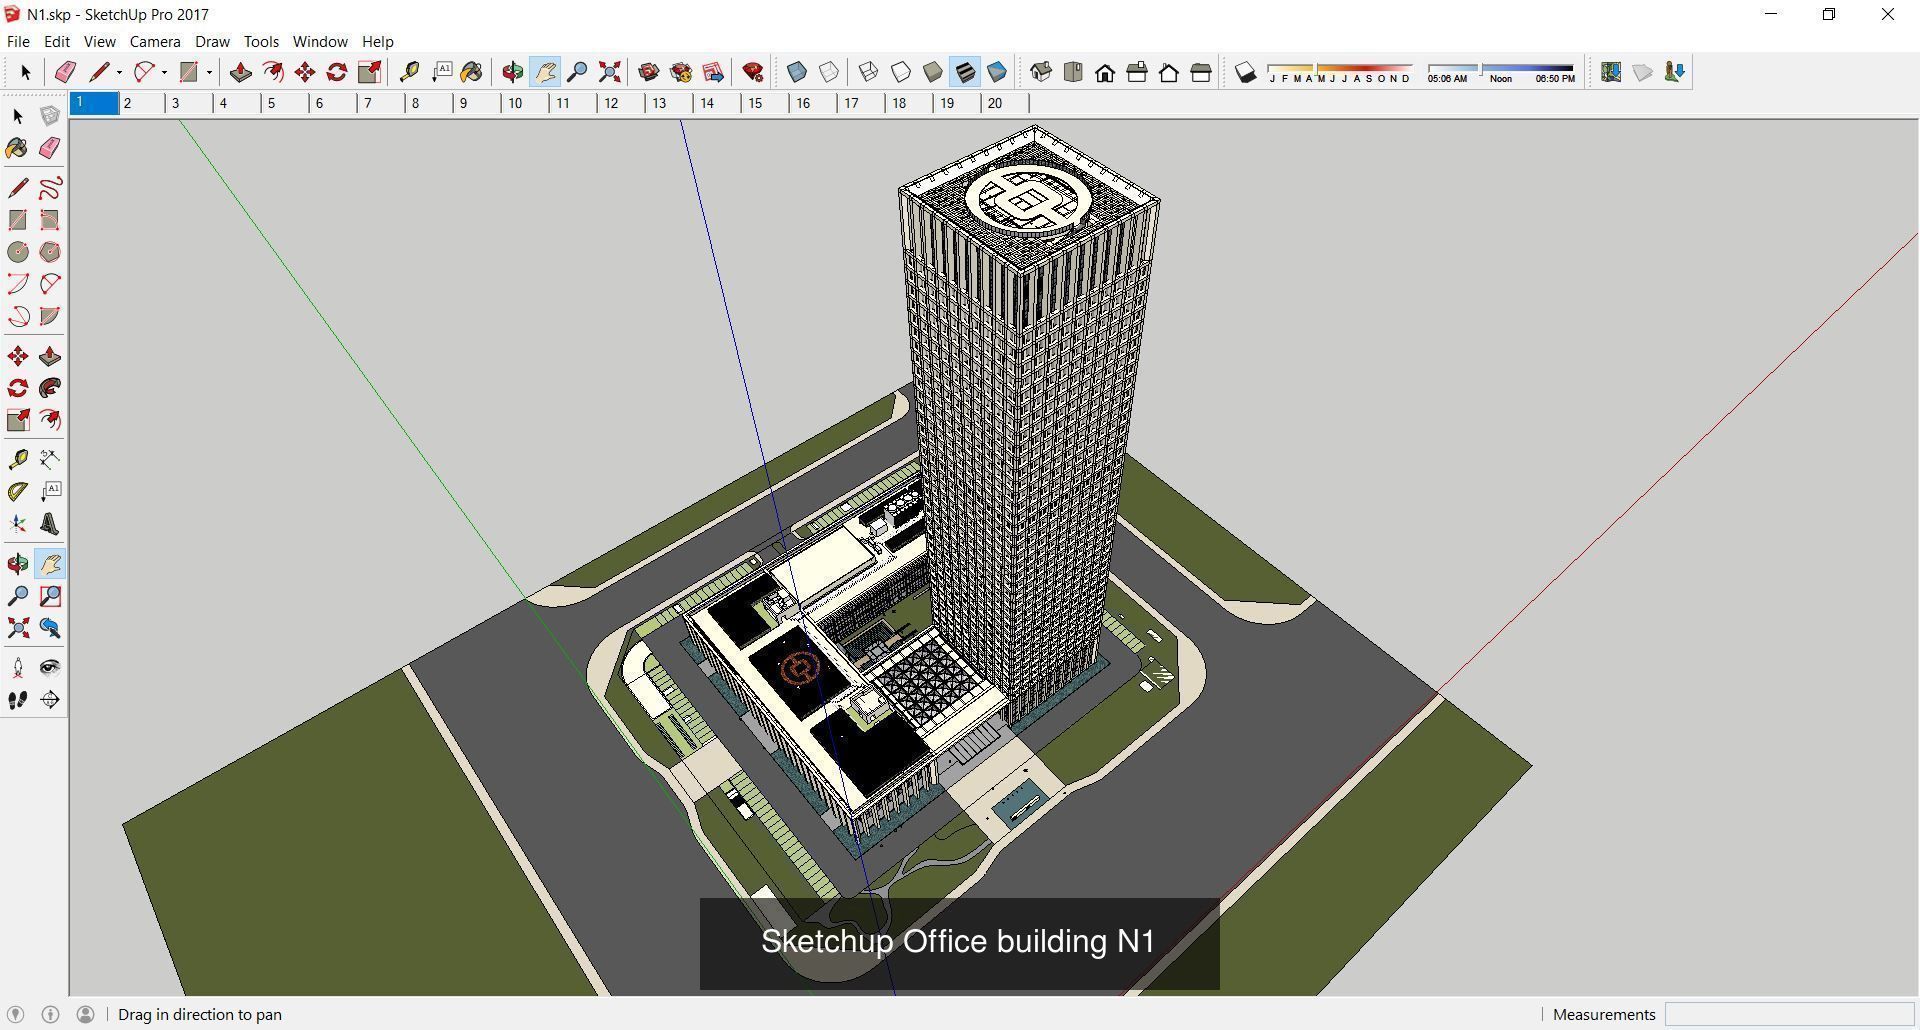Select the Freehand tool in side toolbar
Screen dimensions: 1920x1030
pos(50,188)
